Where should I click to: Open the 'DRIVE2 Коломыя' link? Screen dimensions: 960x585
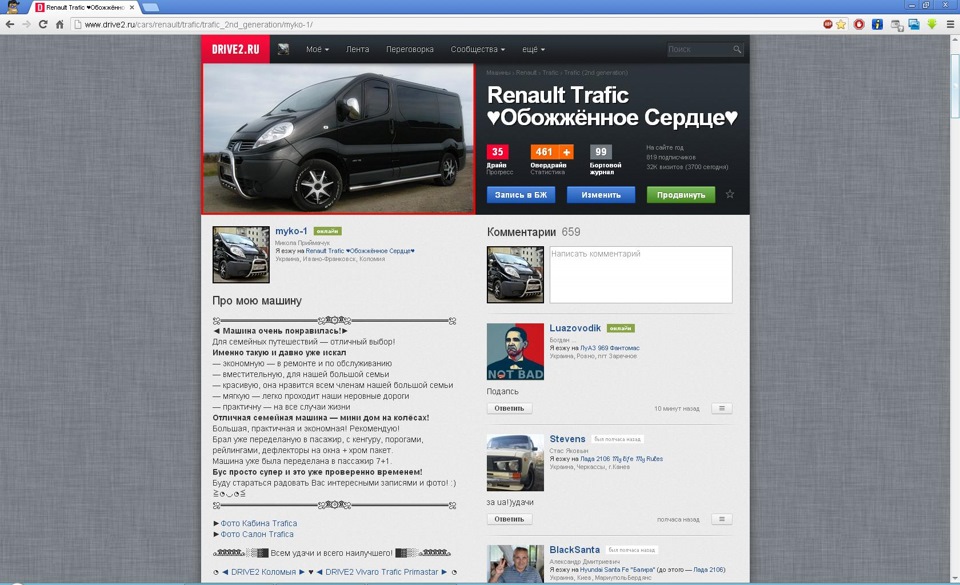[x=263, y=572]
